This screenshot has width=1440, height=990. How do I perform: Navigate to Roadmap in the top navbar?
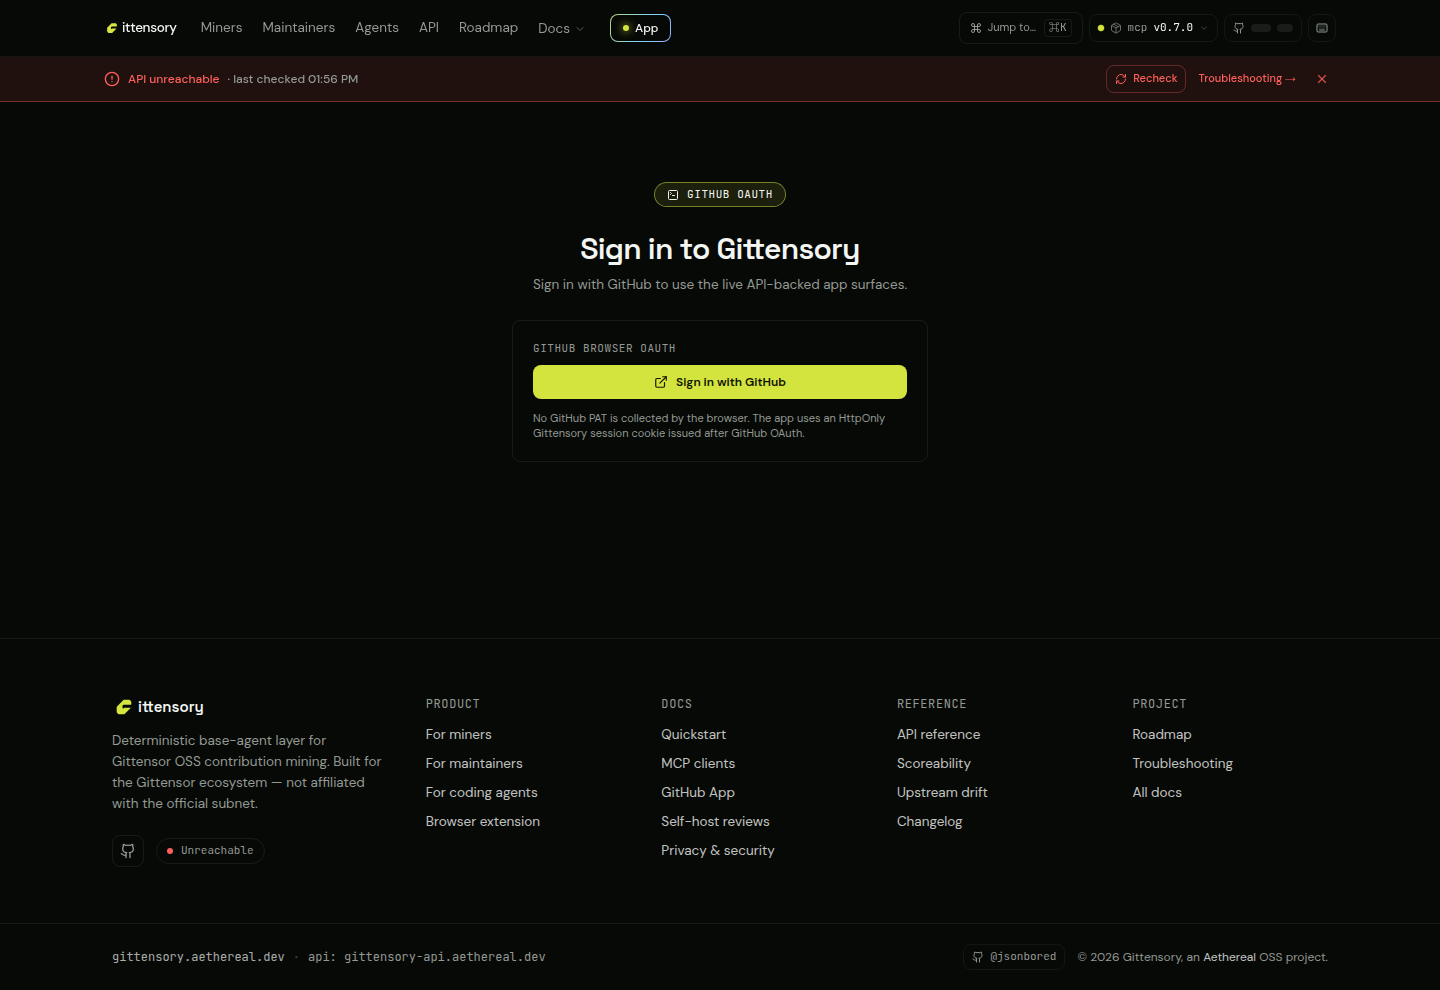click(x=488, y=28)
